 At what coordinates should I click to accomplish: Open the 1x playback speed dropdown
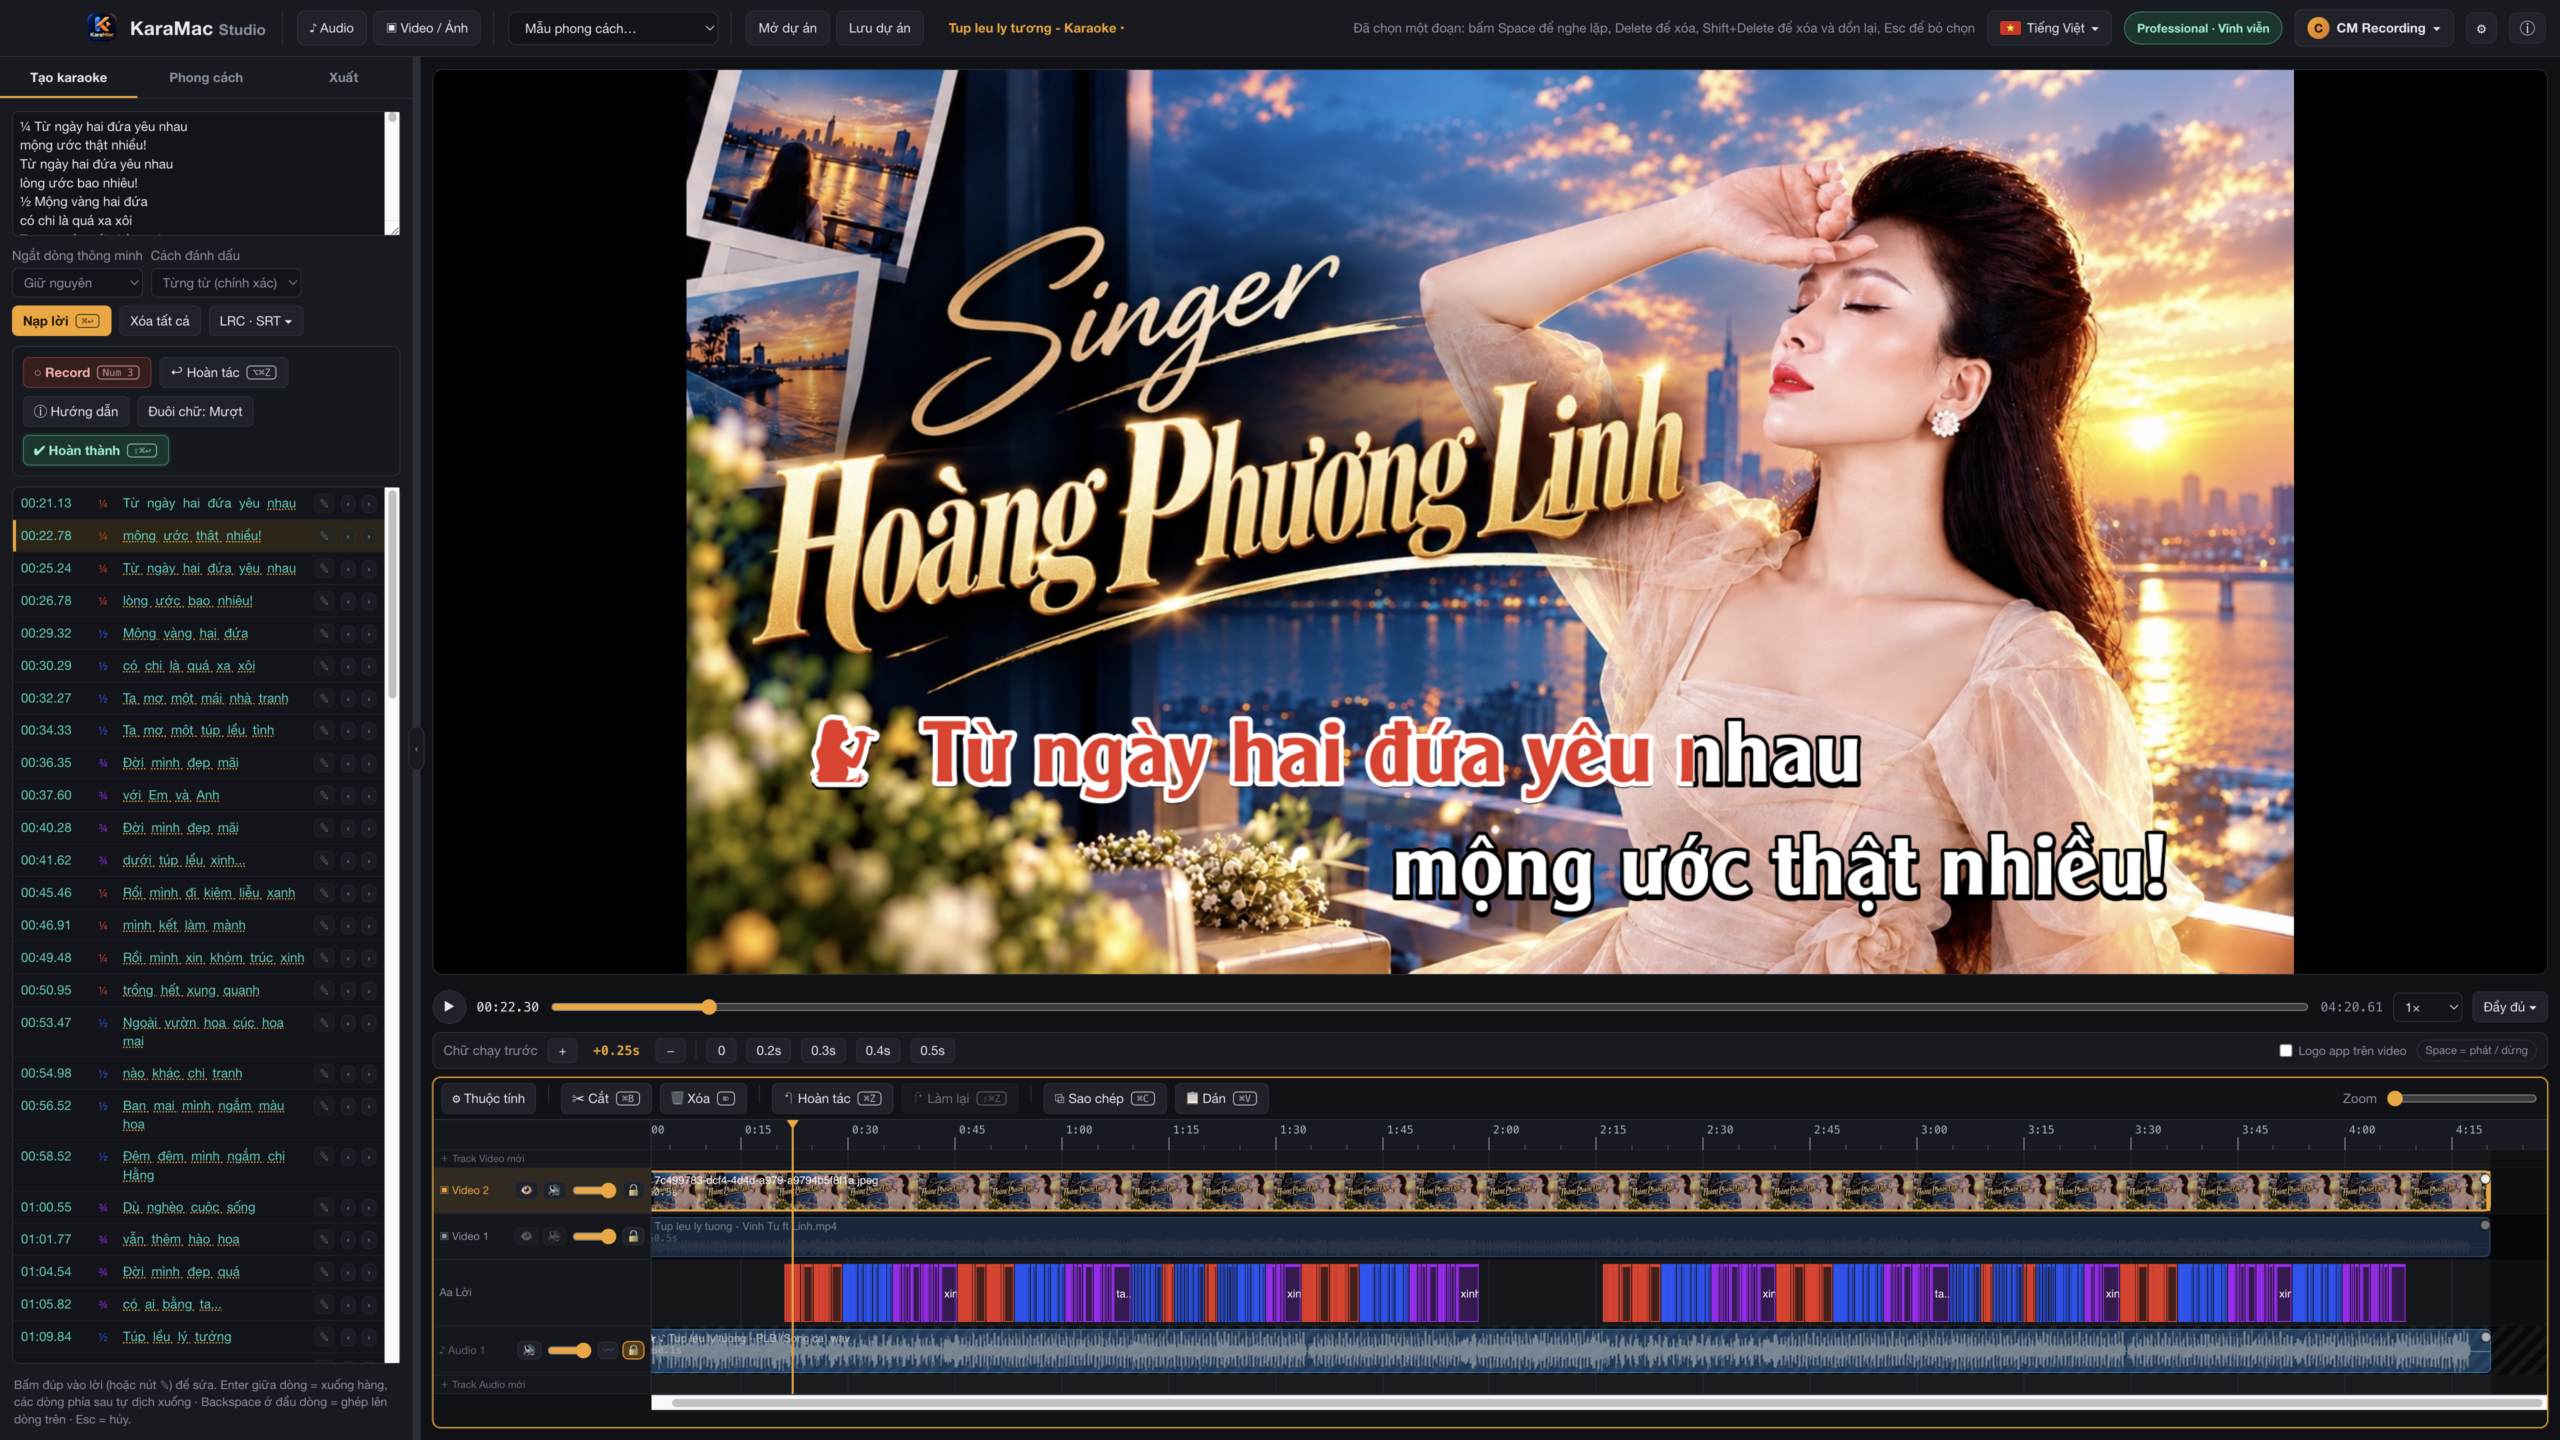2427,1007
